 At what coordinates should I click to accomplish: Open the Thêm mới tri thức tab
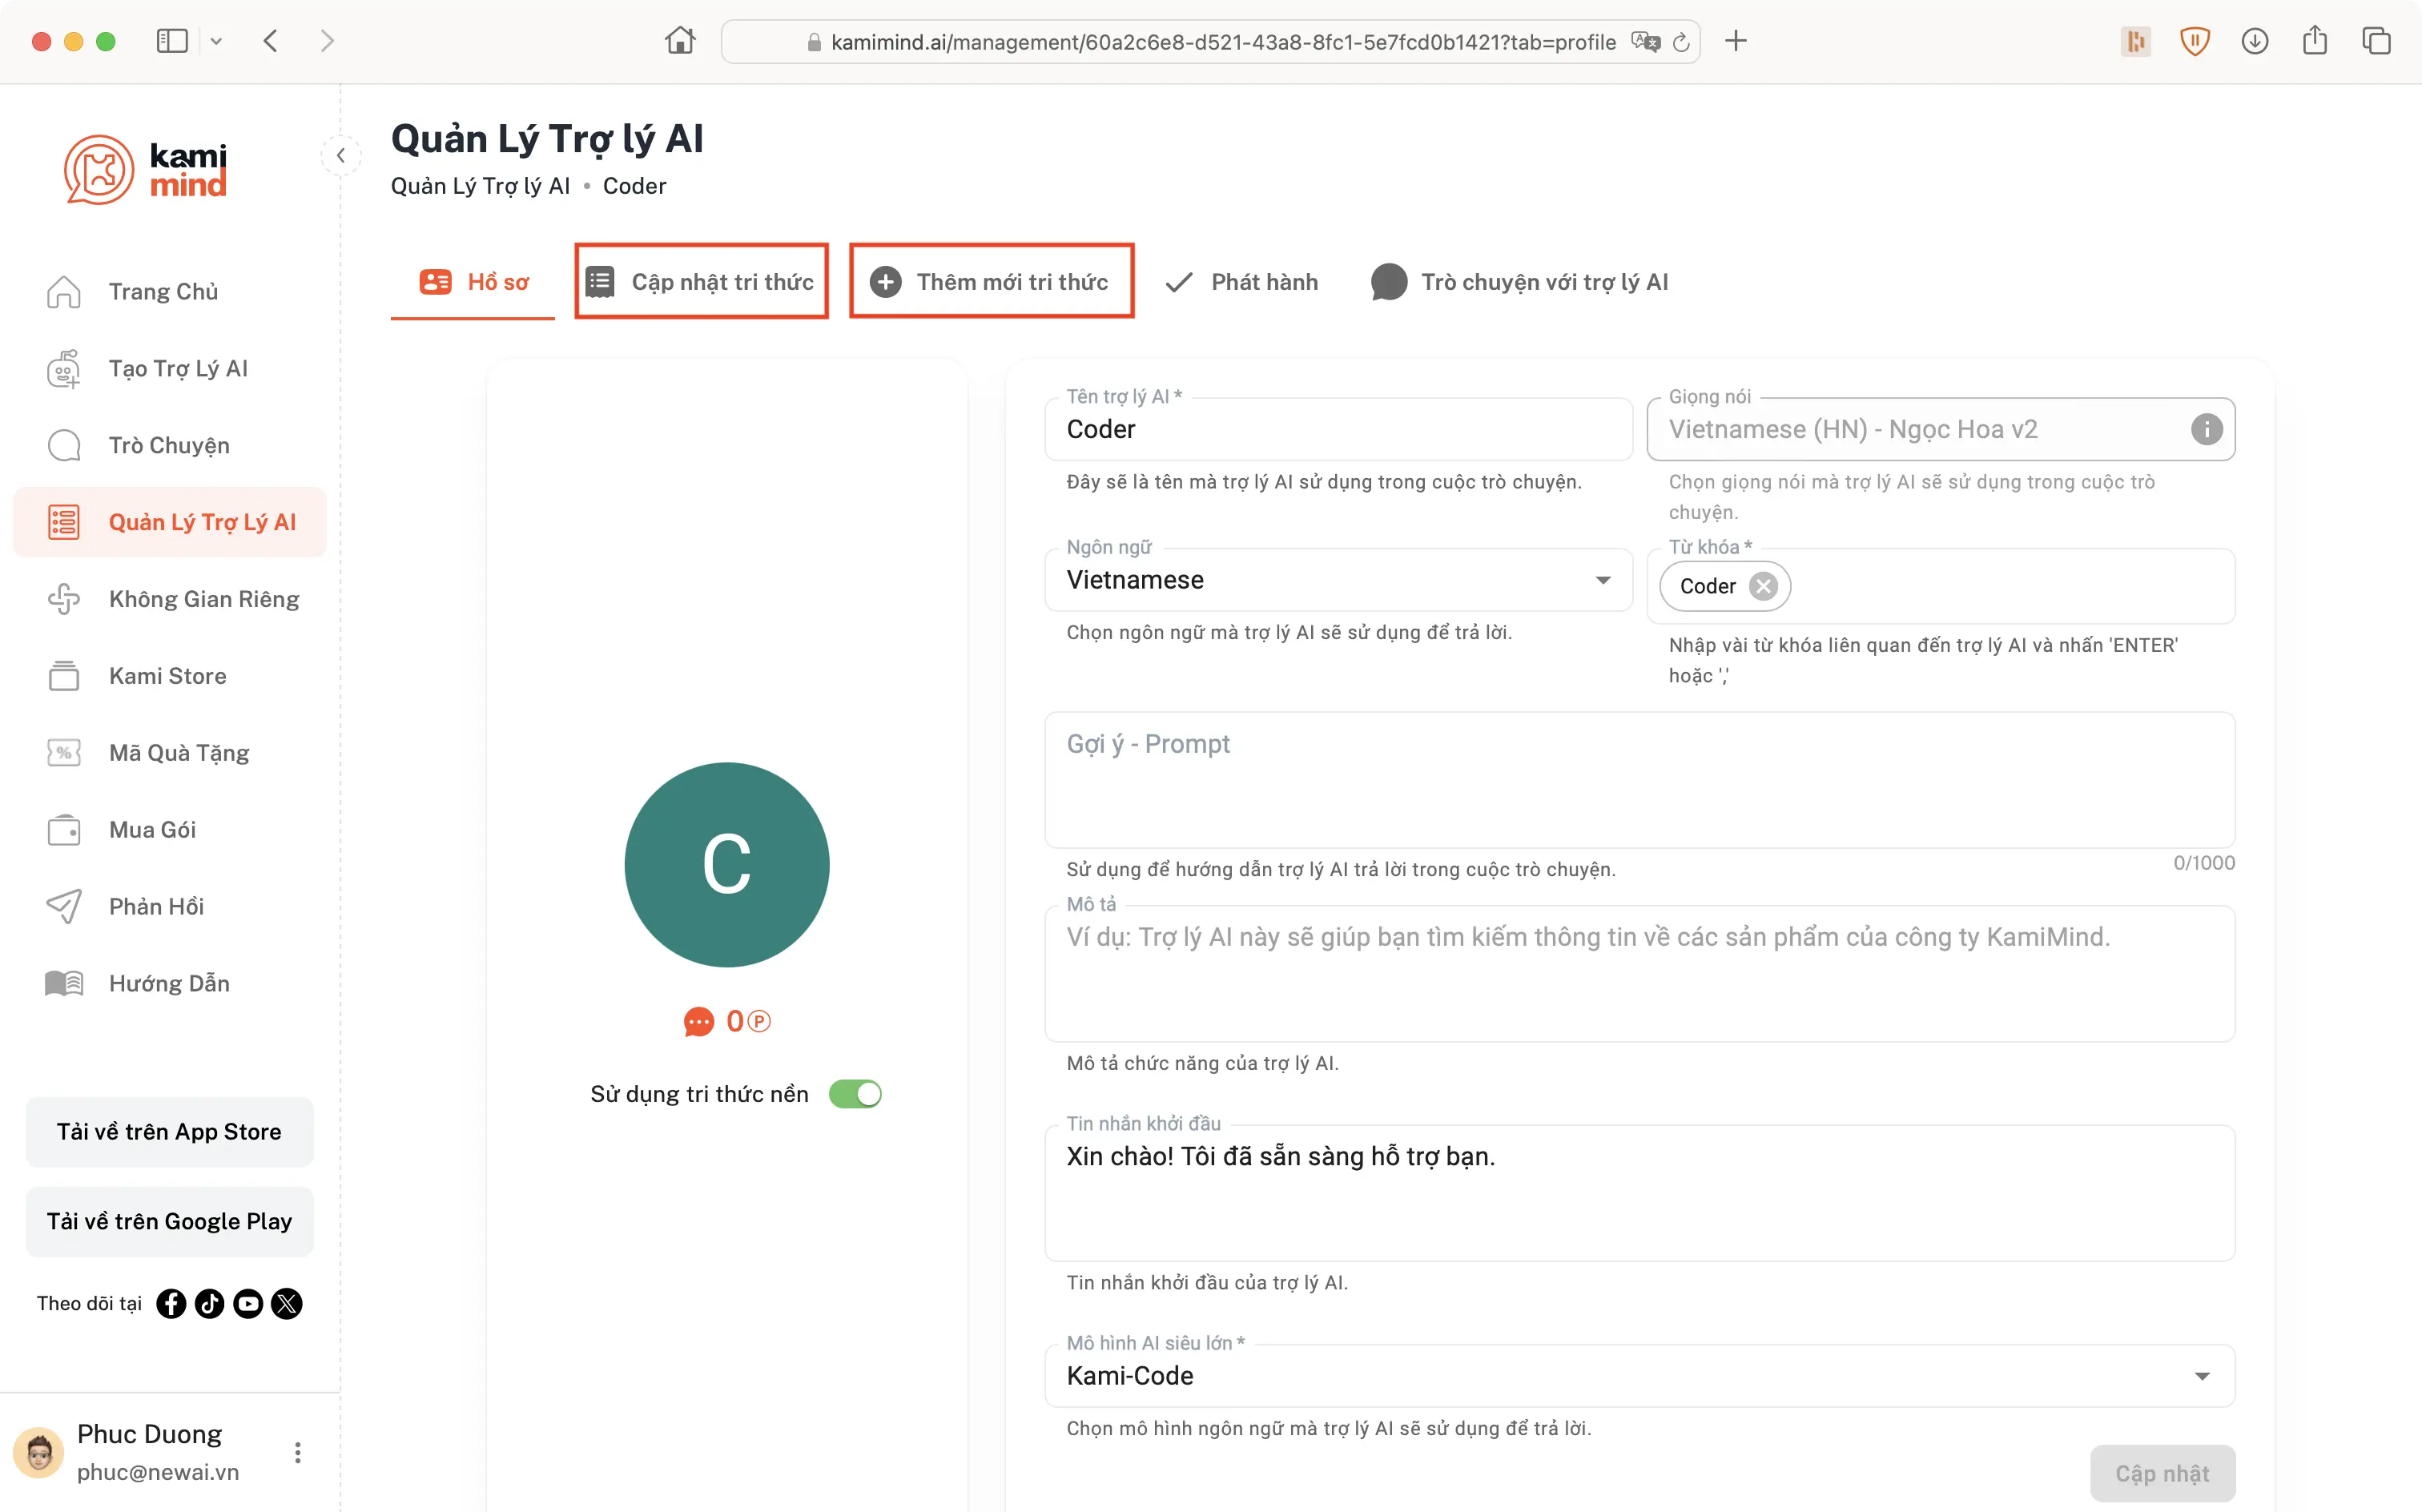pos(991,282)
